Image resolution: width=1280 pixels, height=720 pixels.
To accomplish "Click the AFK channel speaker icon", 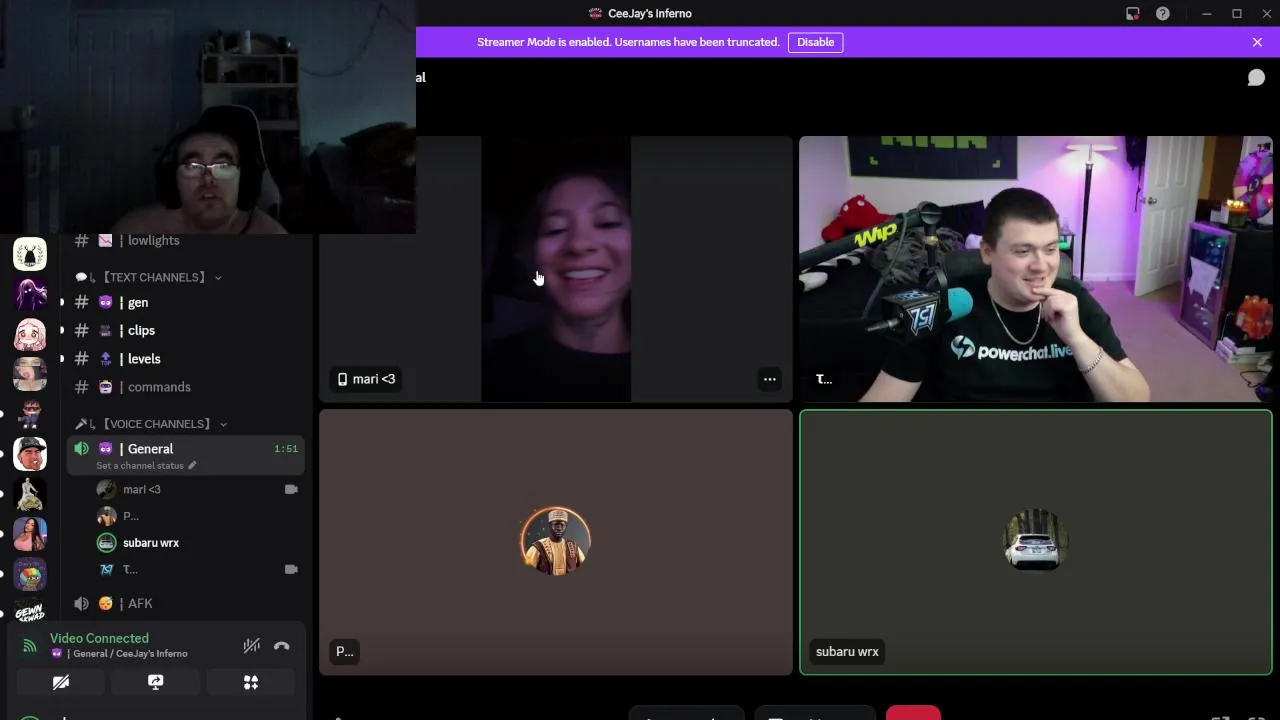I will tap(81, 603).
